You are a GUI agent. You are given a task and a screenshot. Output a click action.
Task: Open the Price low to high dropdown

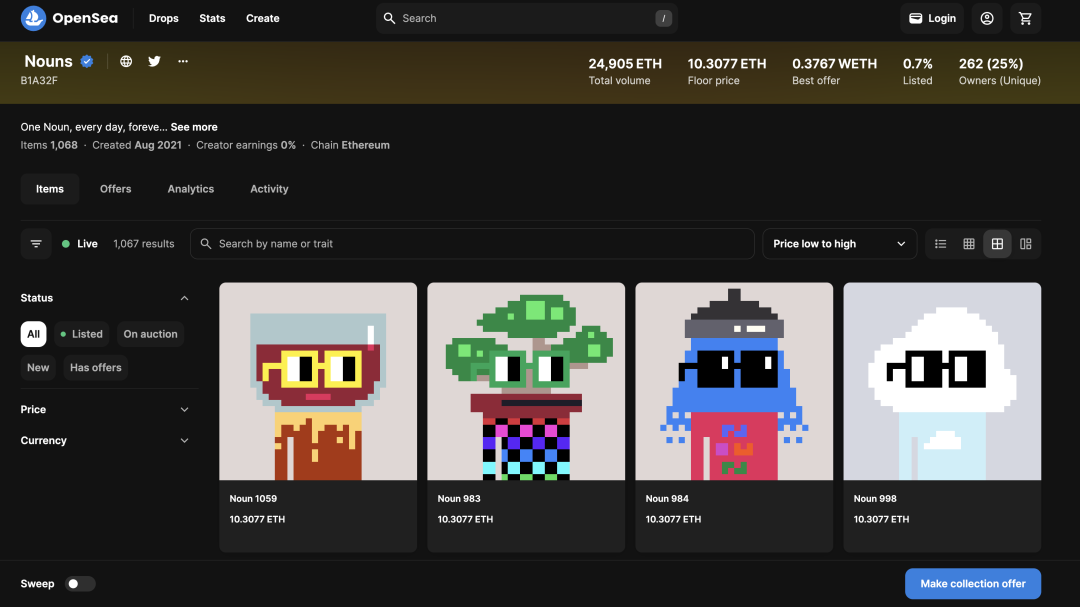tap(839, 244)
